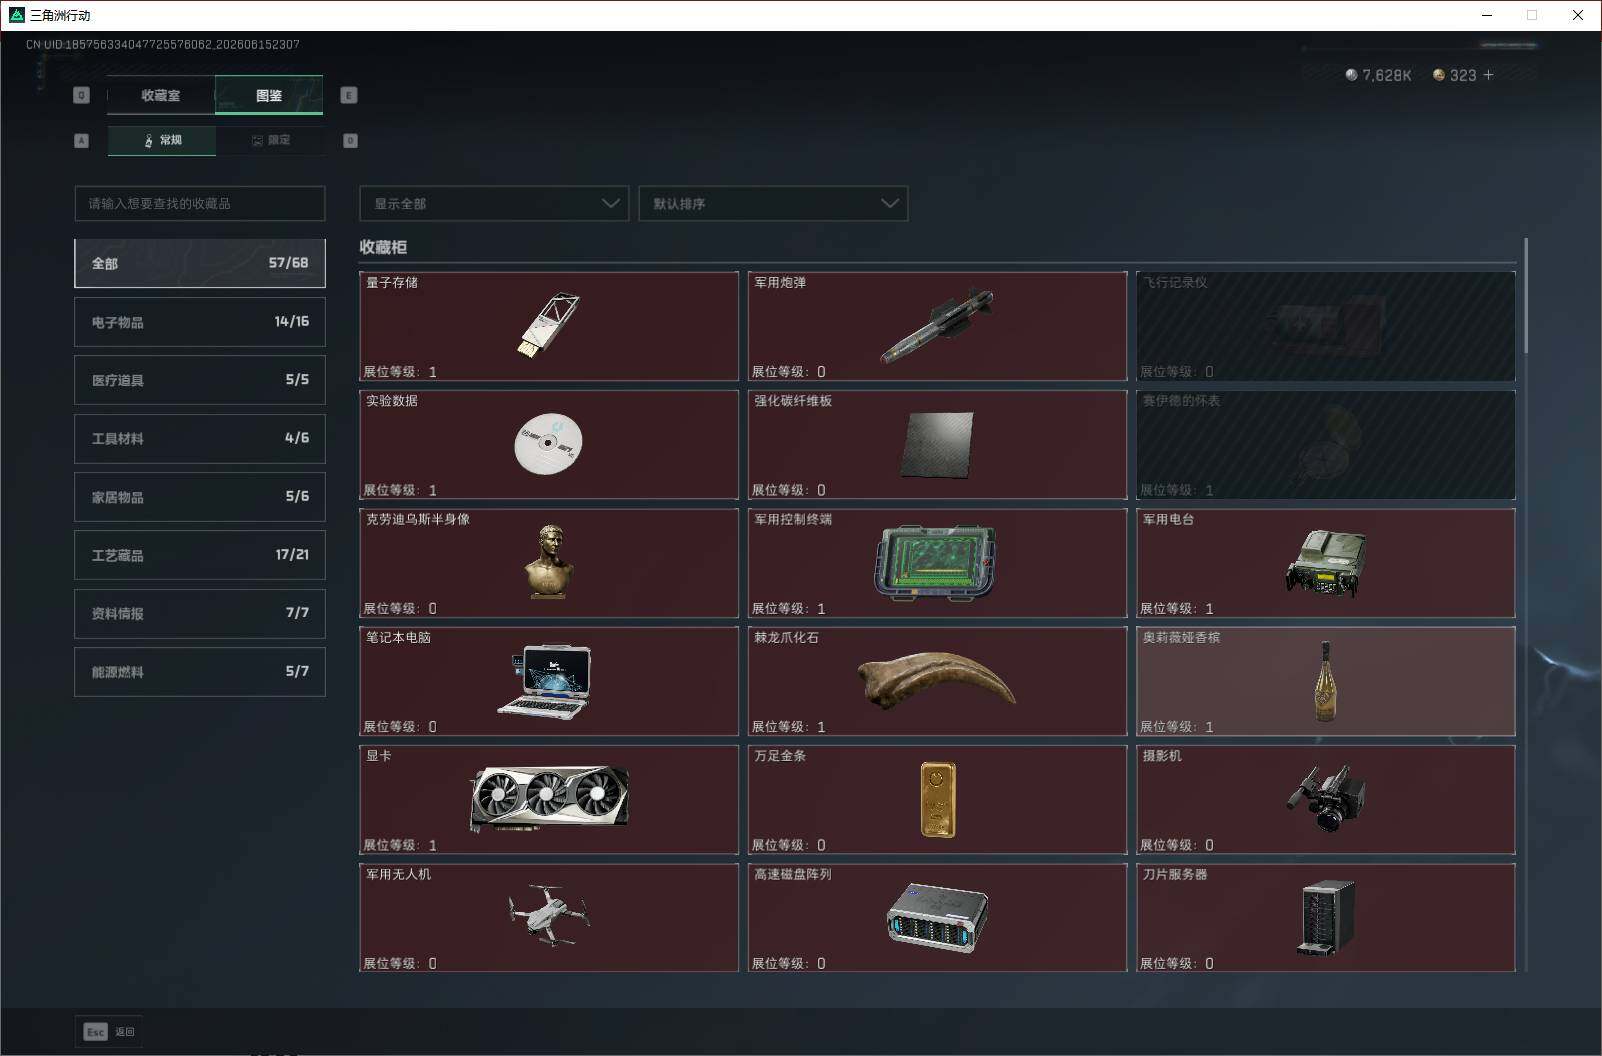Screen dimensions: 1602x1056
Task: Select the 笔记本电脑 laptop thumbnail
Action: [x=545, y=681]
